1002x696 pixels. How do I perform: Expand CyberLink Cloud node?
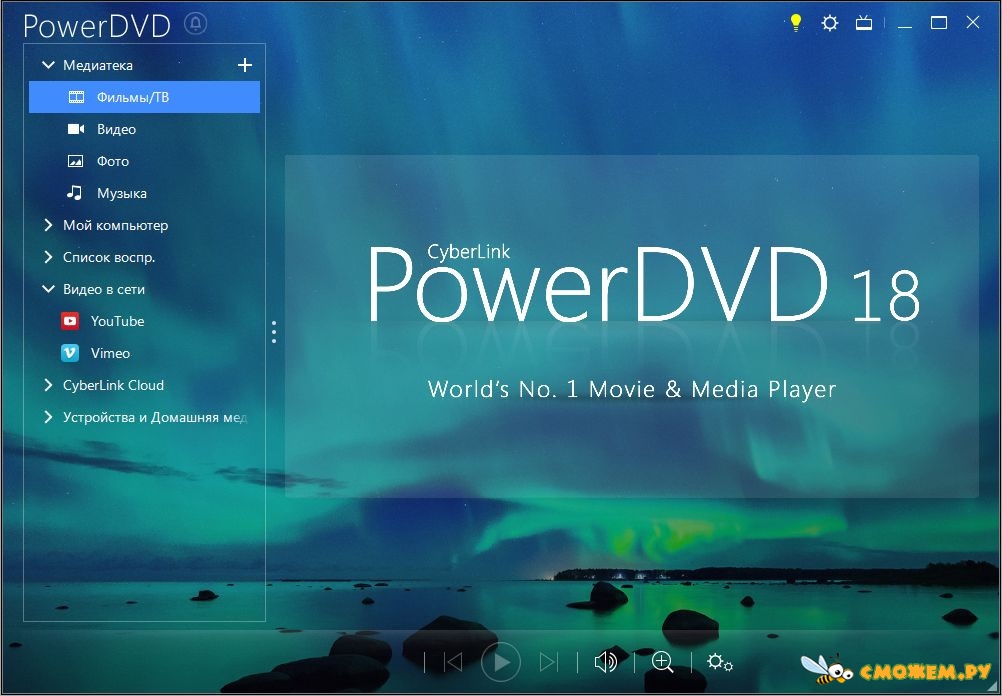coord(48,385)
